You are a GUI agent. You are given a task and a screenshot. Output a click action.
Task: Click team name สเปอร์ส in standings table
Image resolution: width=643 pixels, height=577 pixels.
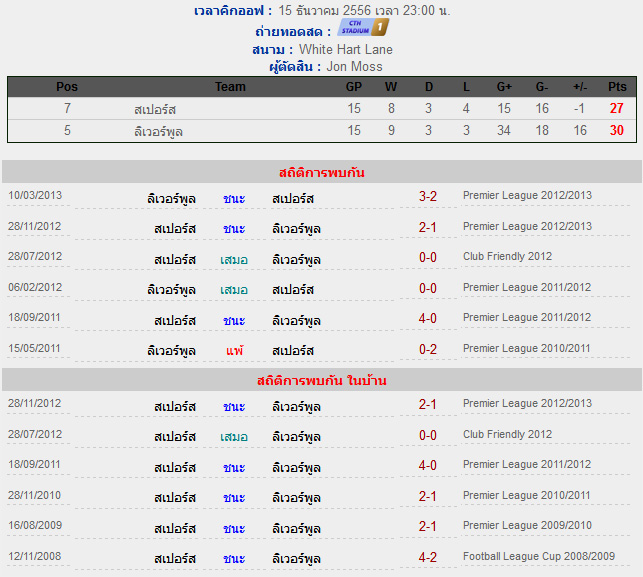tap(155, 109)
